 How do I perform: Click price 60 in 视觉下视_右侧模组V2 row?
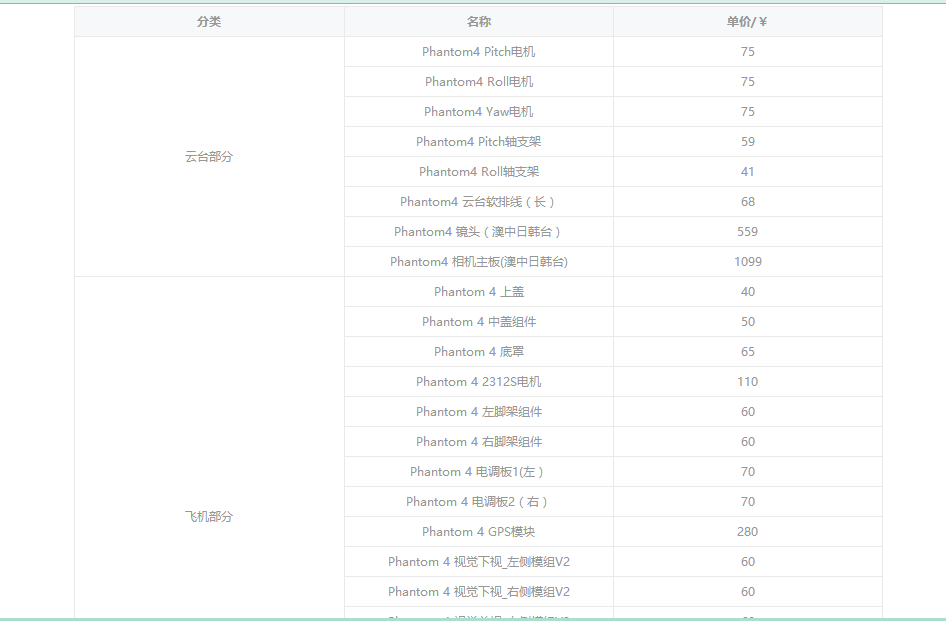coord(748,591)
